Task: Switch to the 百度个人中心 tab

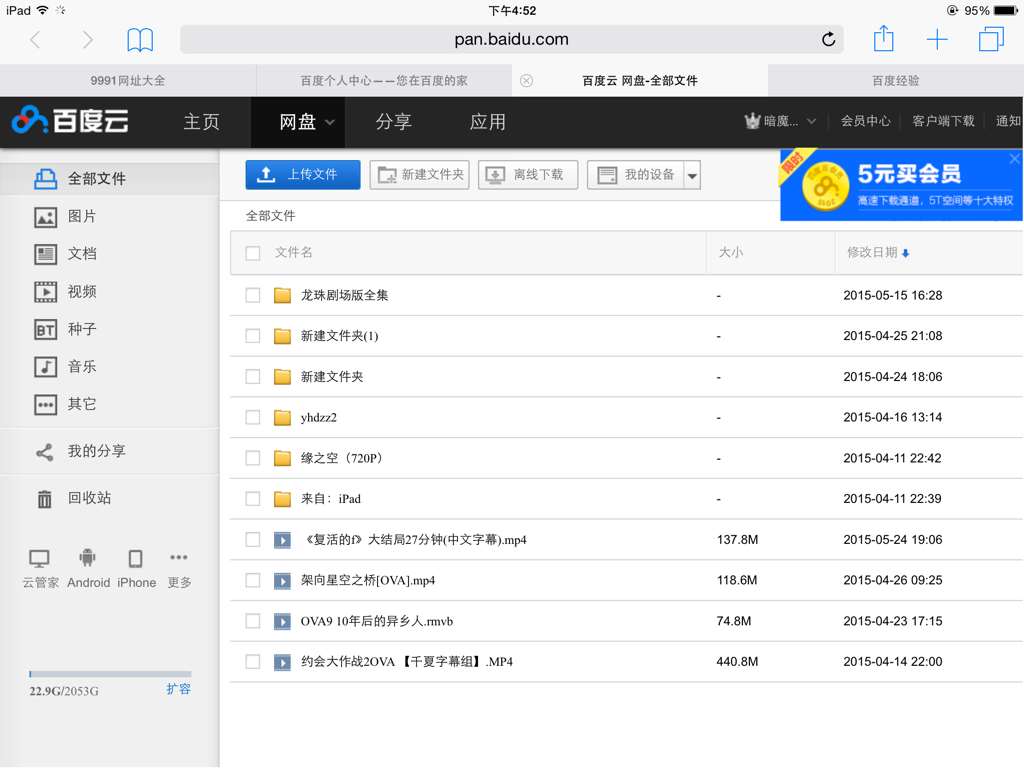Action: [384, 80]
